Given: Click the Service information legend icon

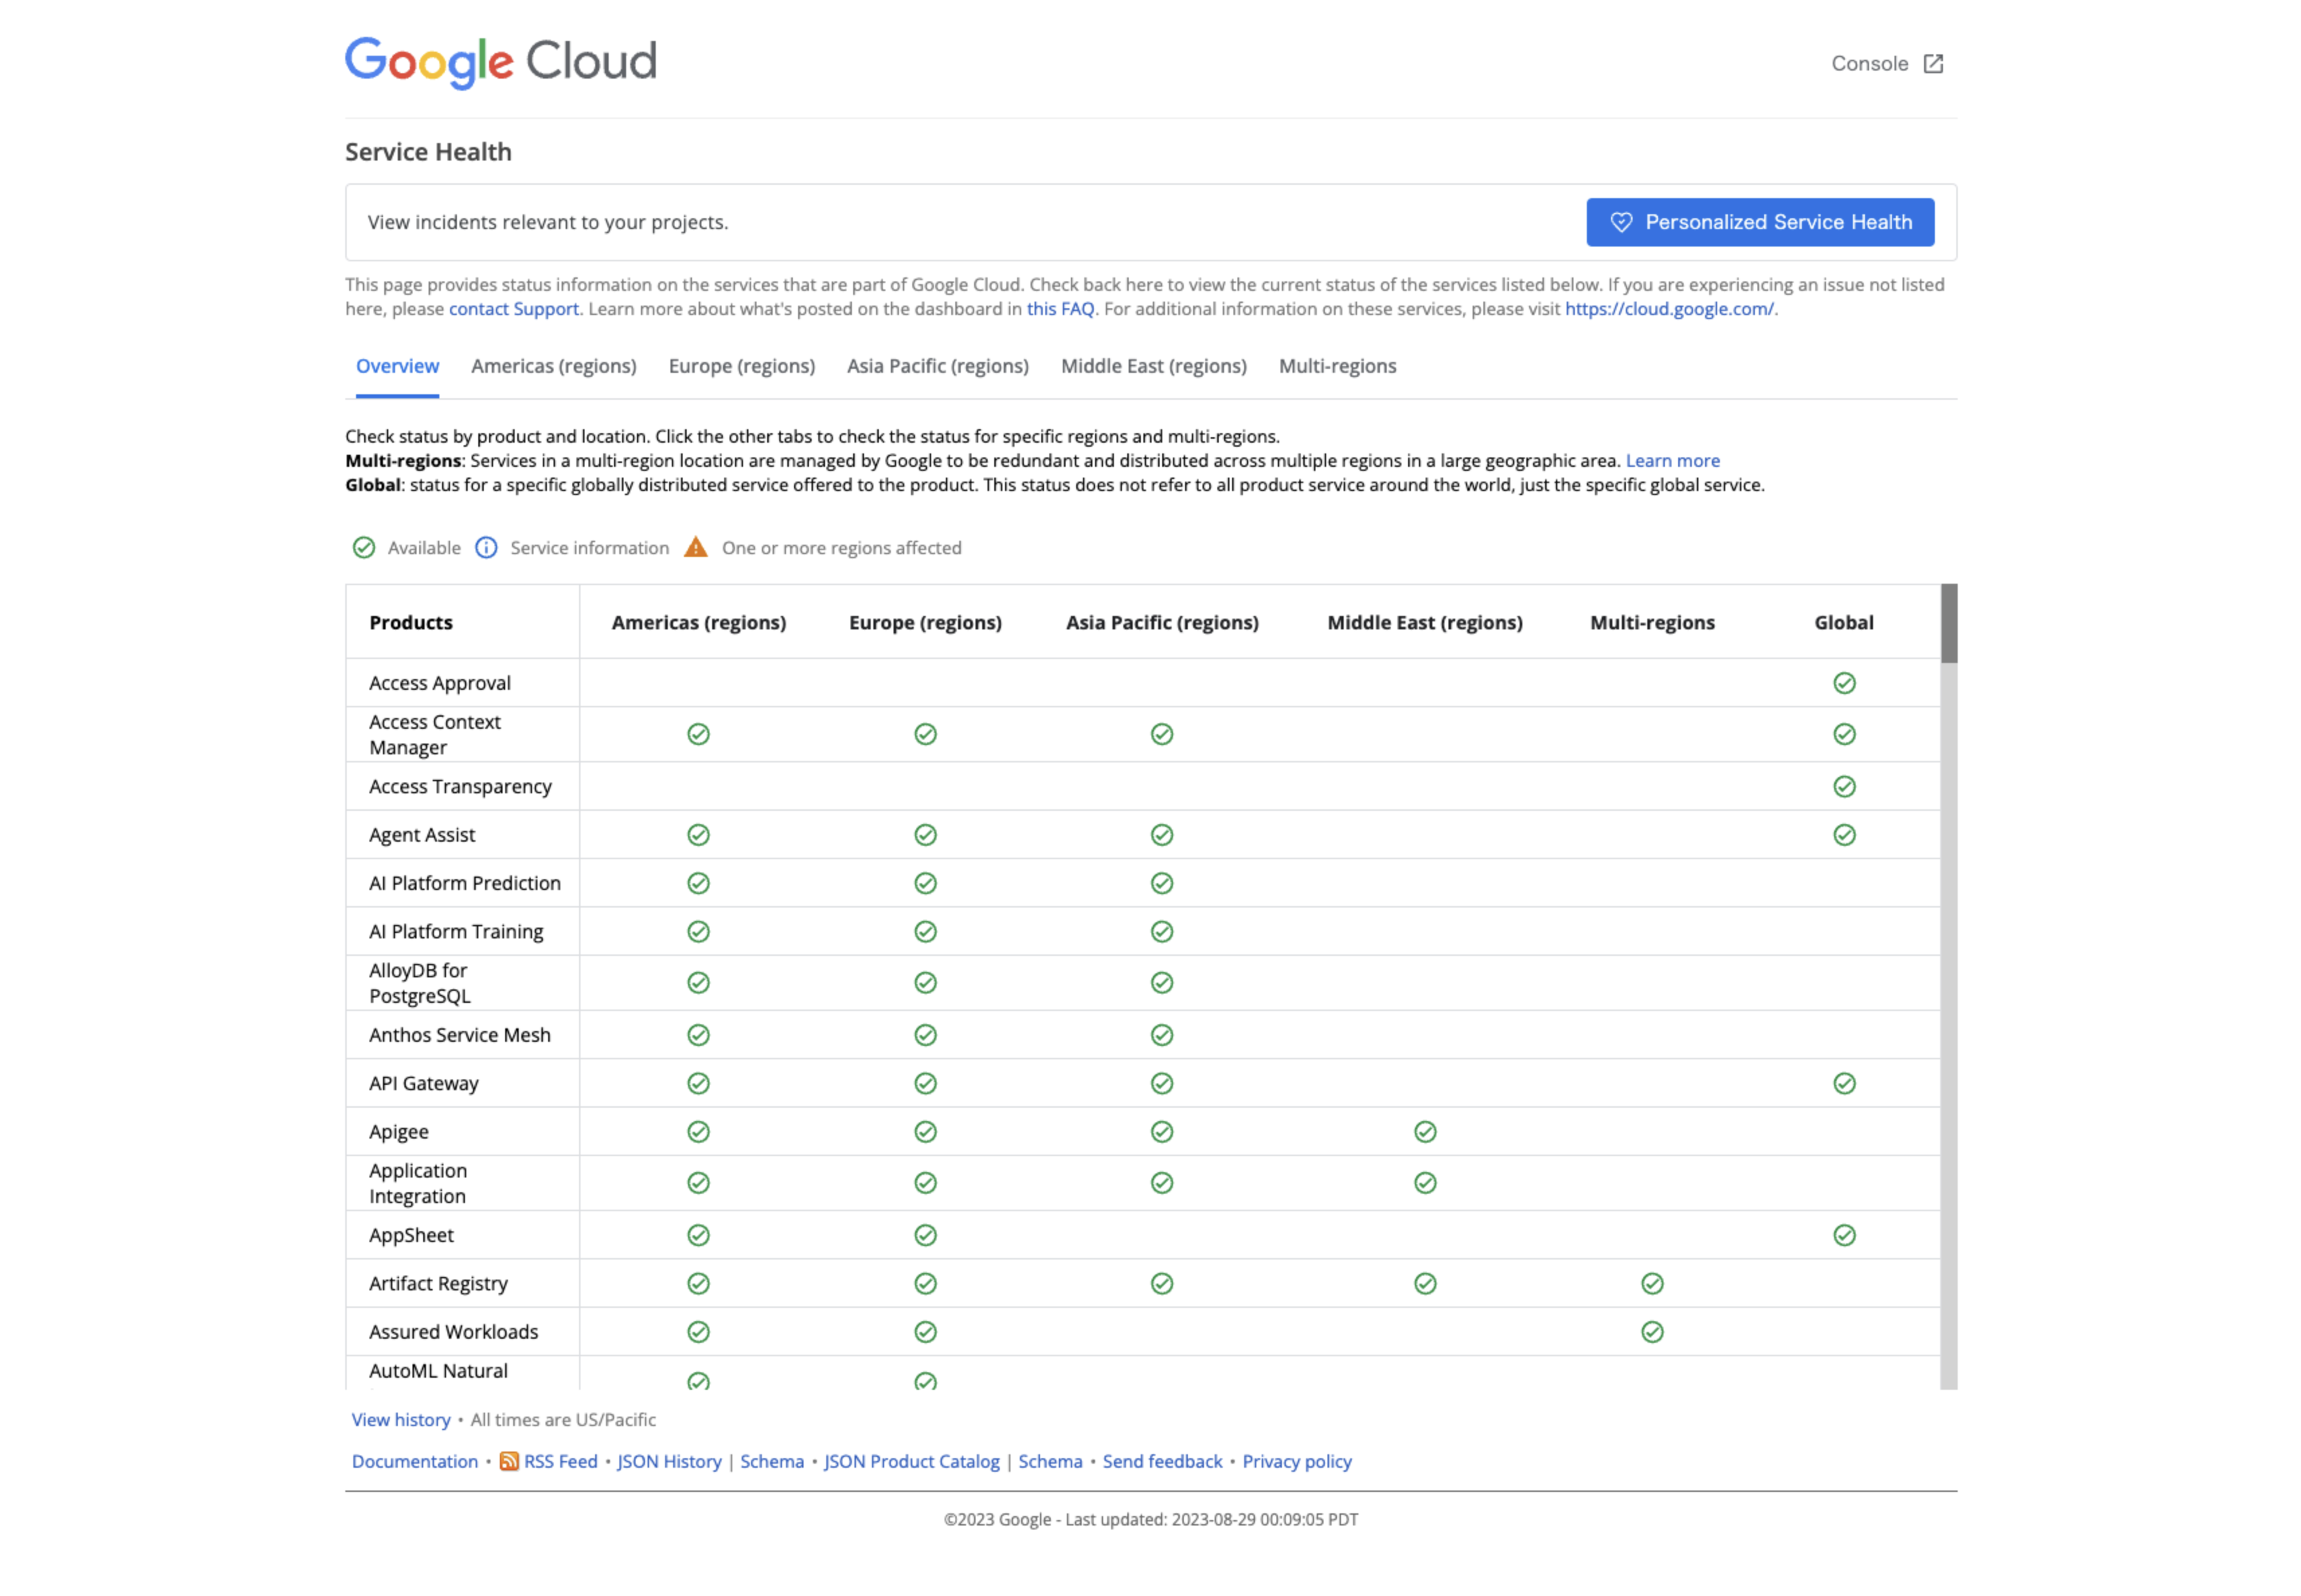Looking at the screenshot, I should click(486, 547).
